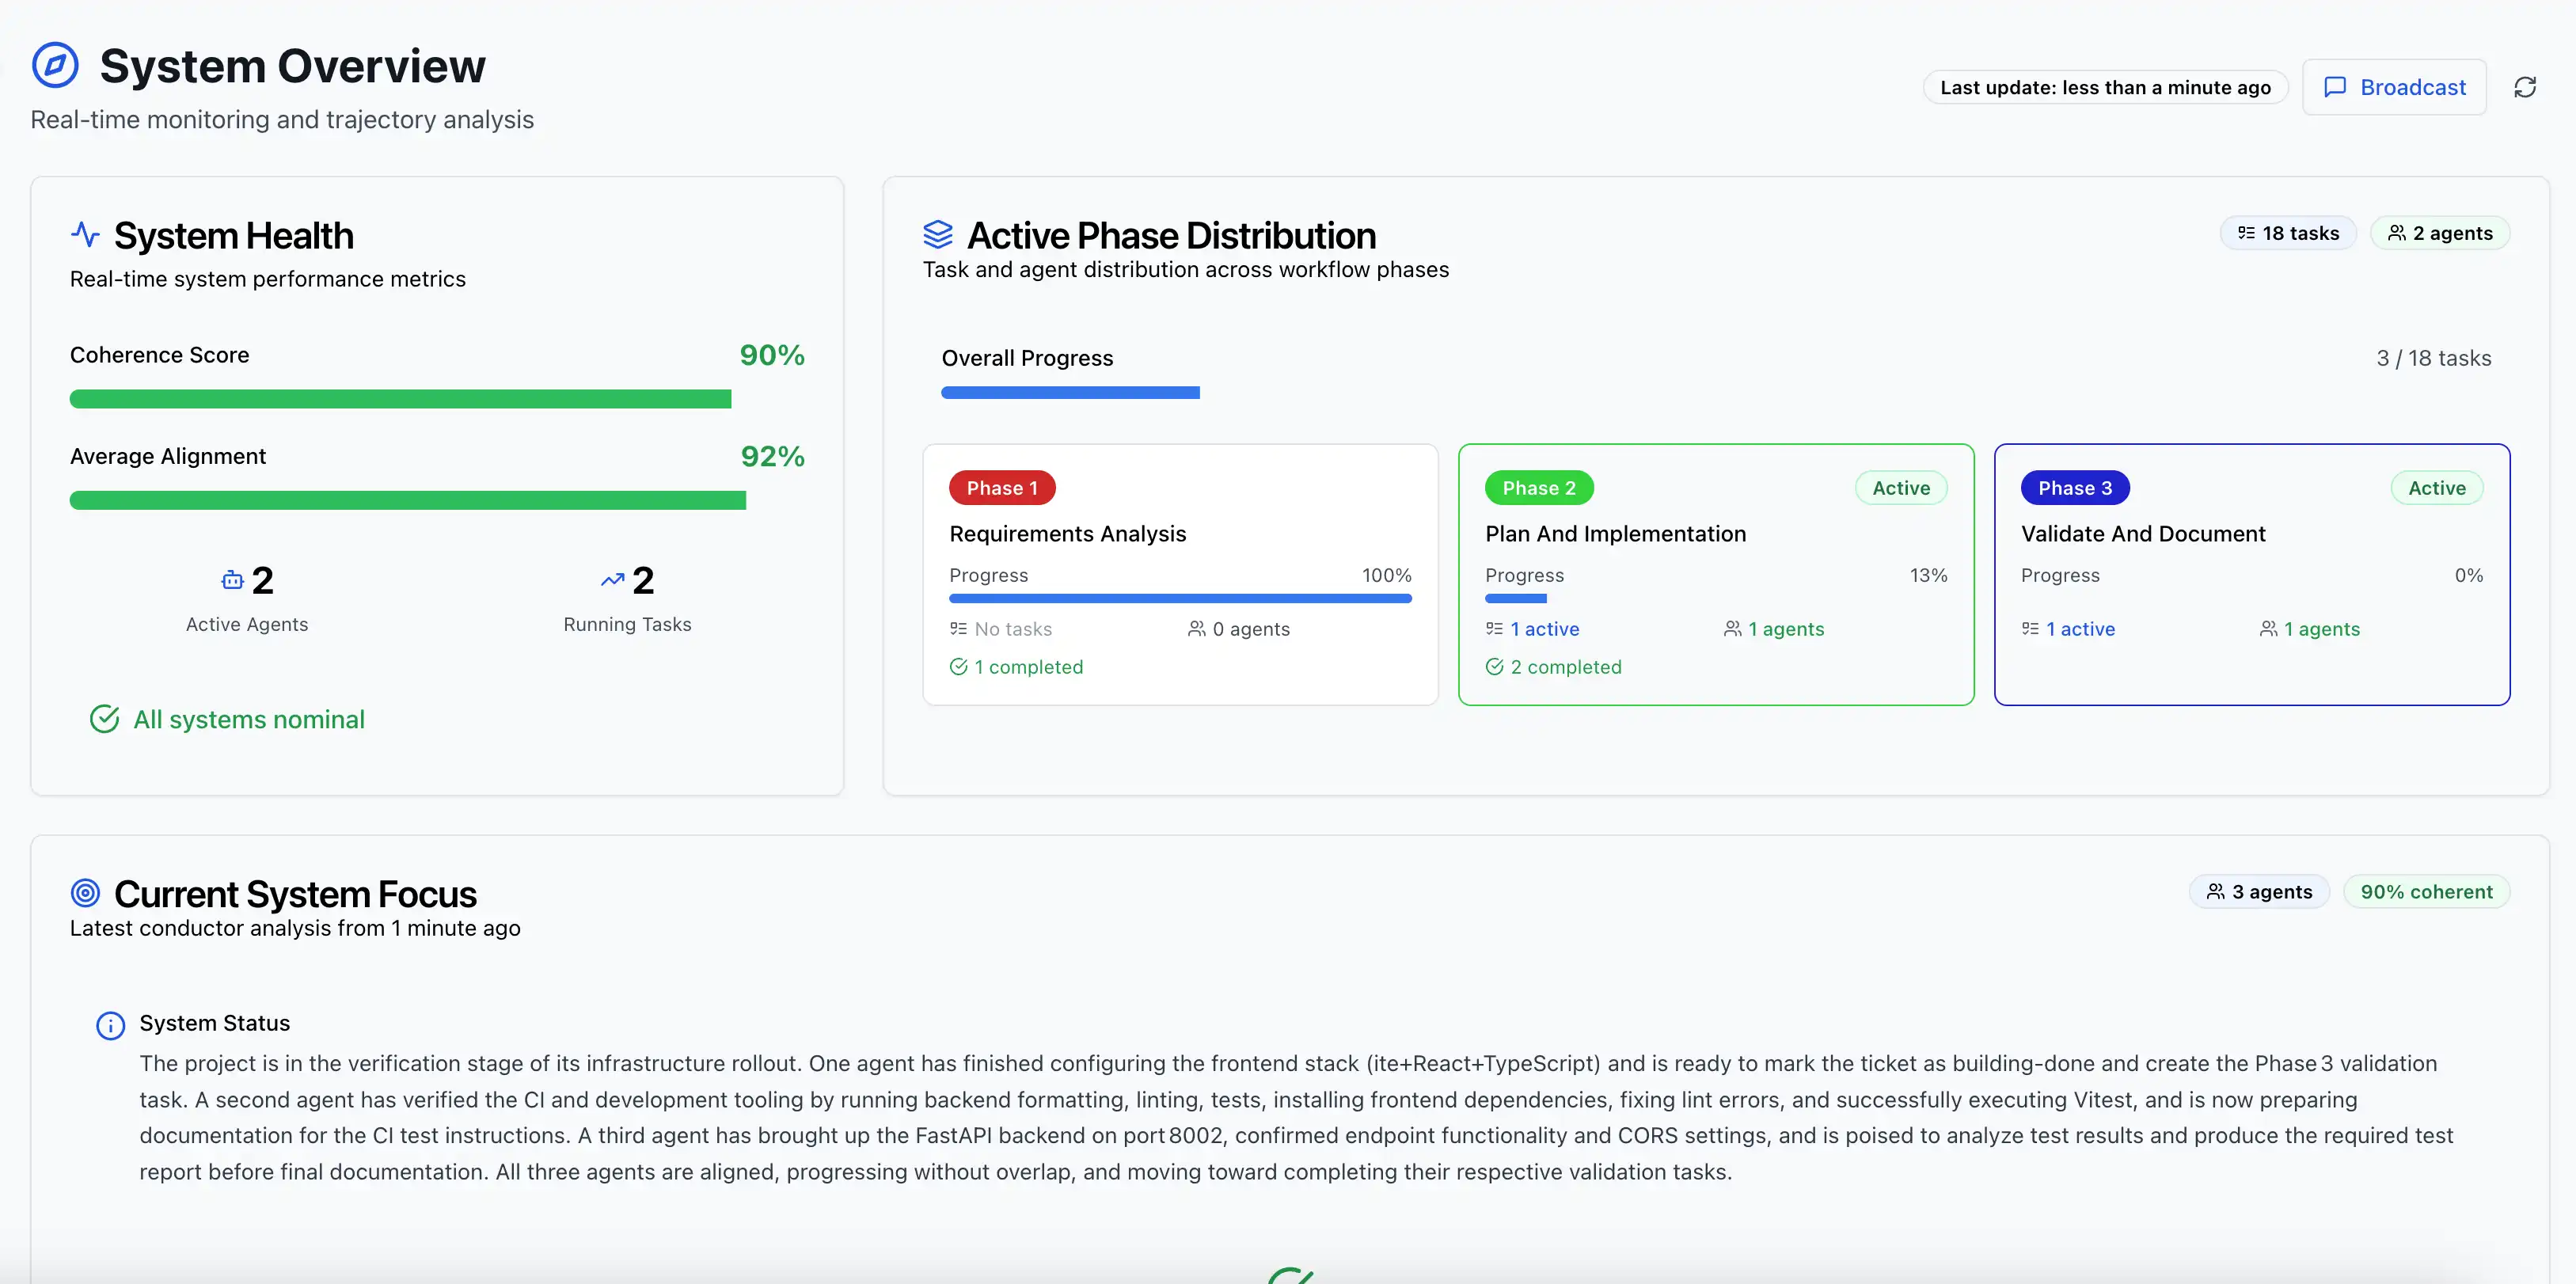Click the compass icon beside System Overview
2576x1284 pixels.
pos(55,66)
